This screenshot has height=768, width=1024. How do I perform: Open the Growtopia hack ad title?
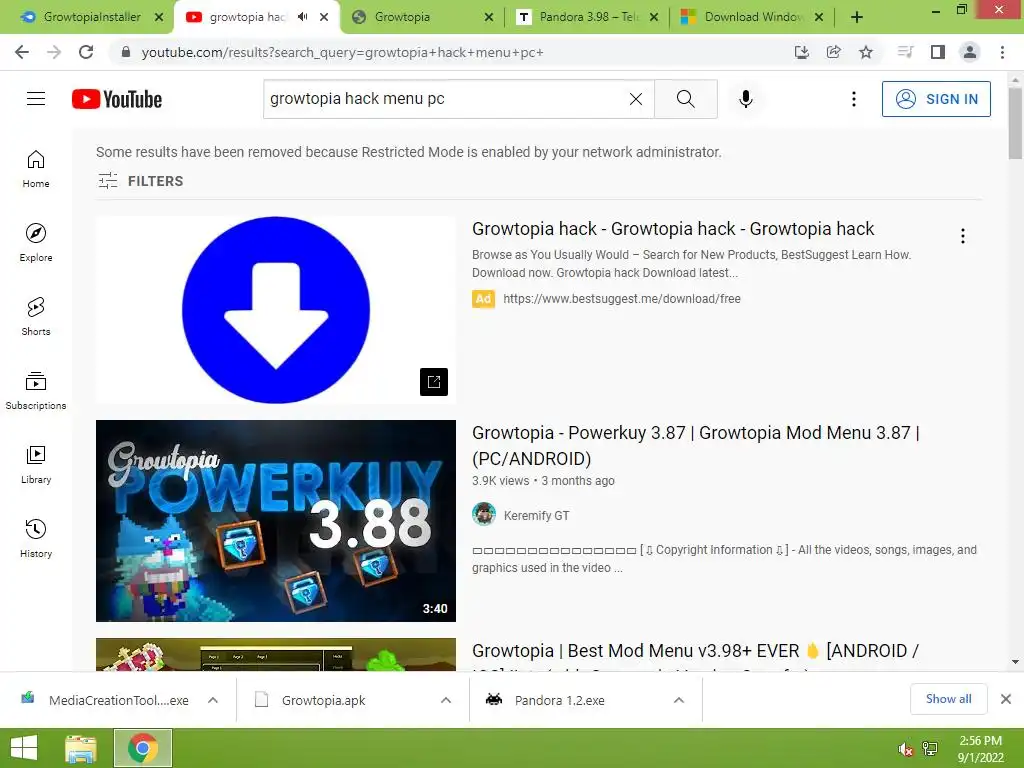click(x=673, y=229)
